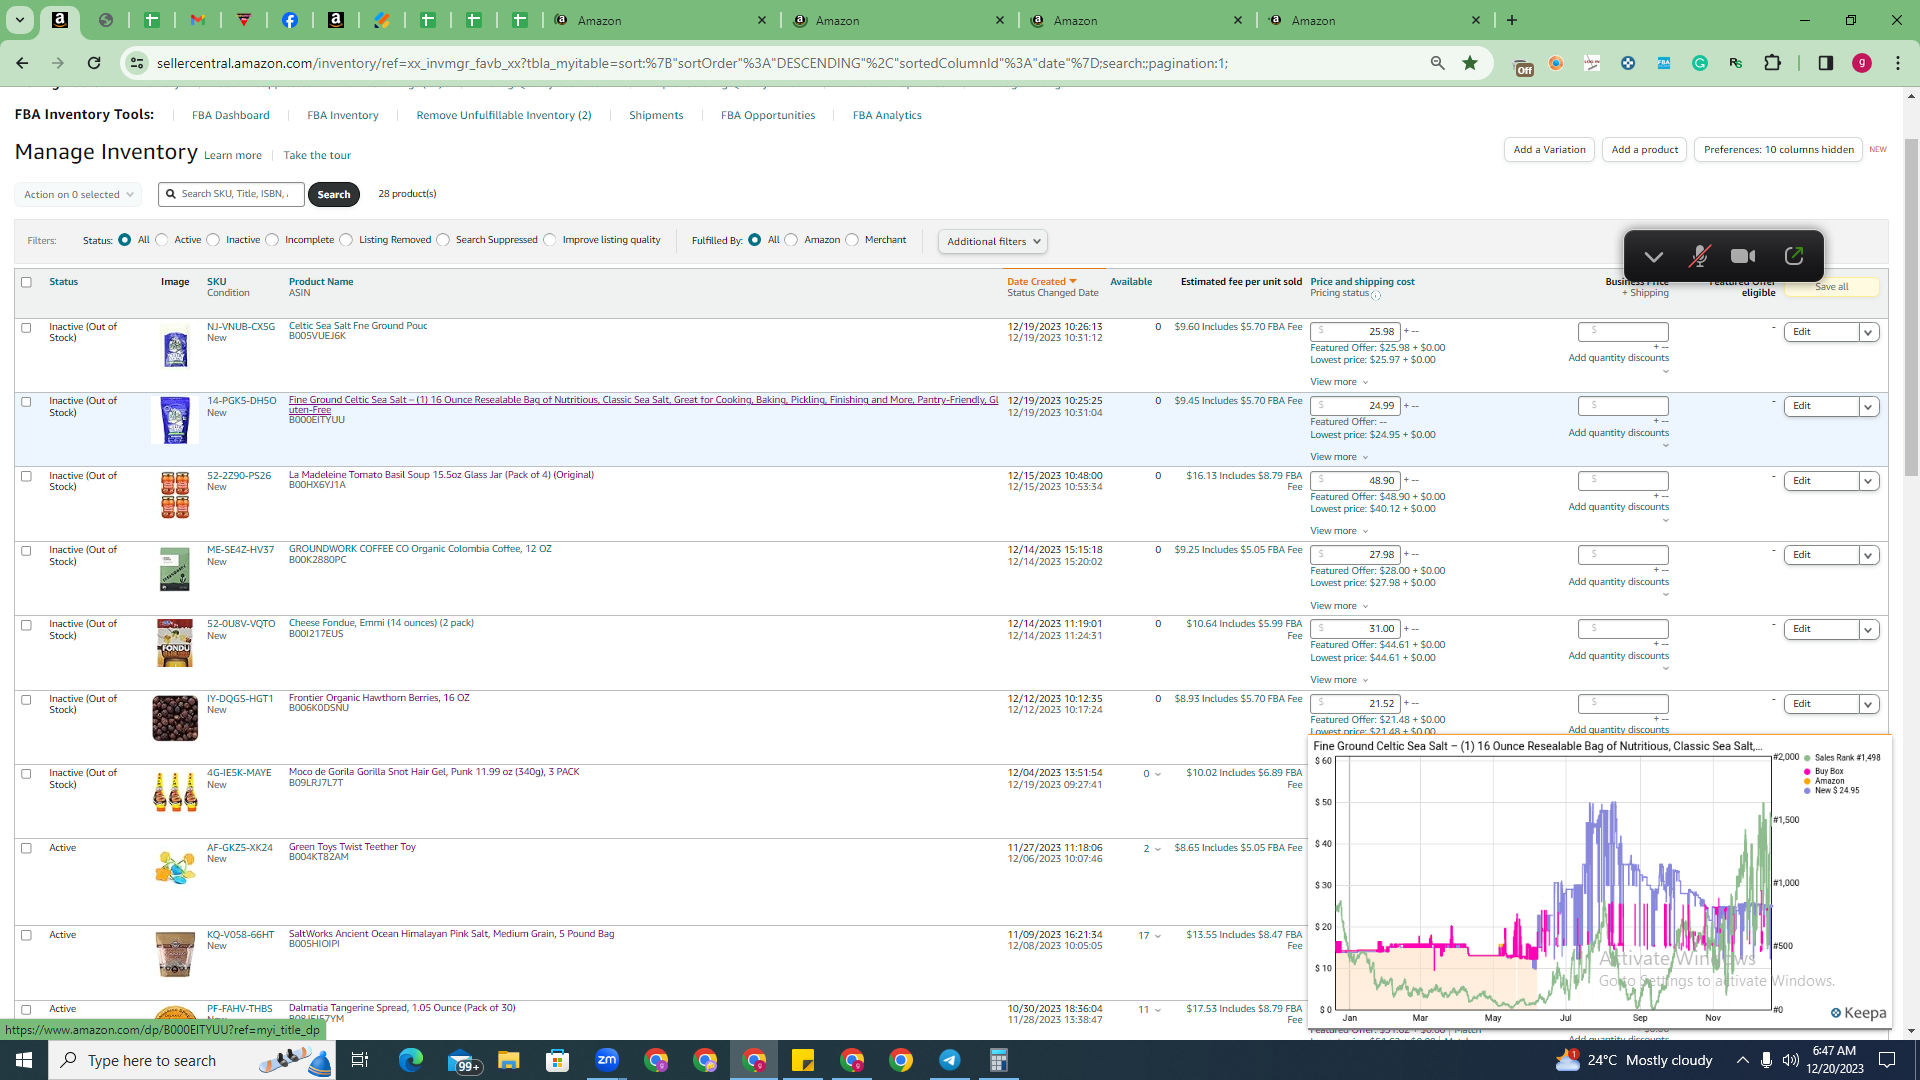Image resolution: width=1920 pixels, height=1080 pixels.
Task: Open the Frontier Hawthorn Berries product thumbnail
Action: click(175, 719)
